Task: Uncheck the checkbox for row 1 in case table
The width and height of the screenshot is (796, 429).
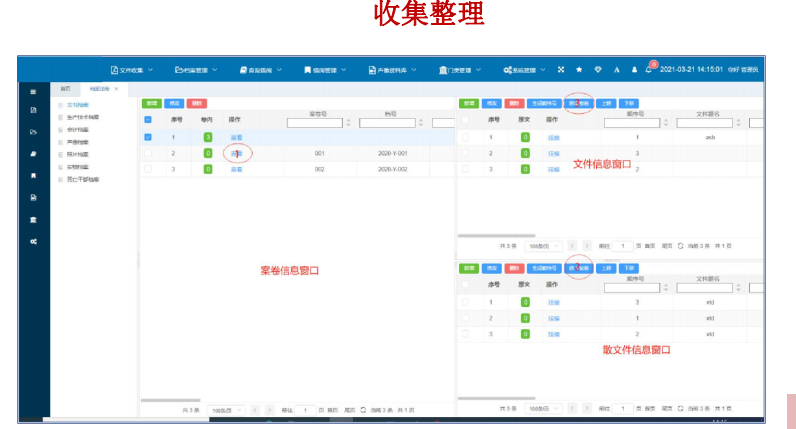Action: coord(148,137)
